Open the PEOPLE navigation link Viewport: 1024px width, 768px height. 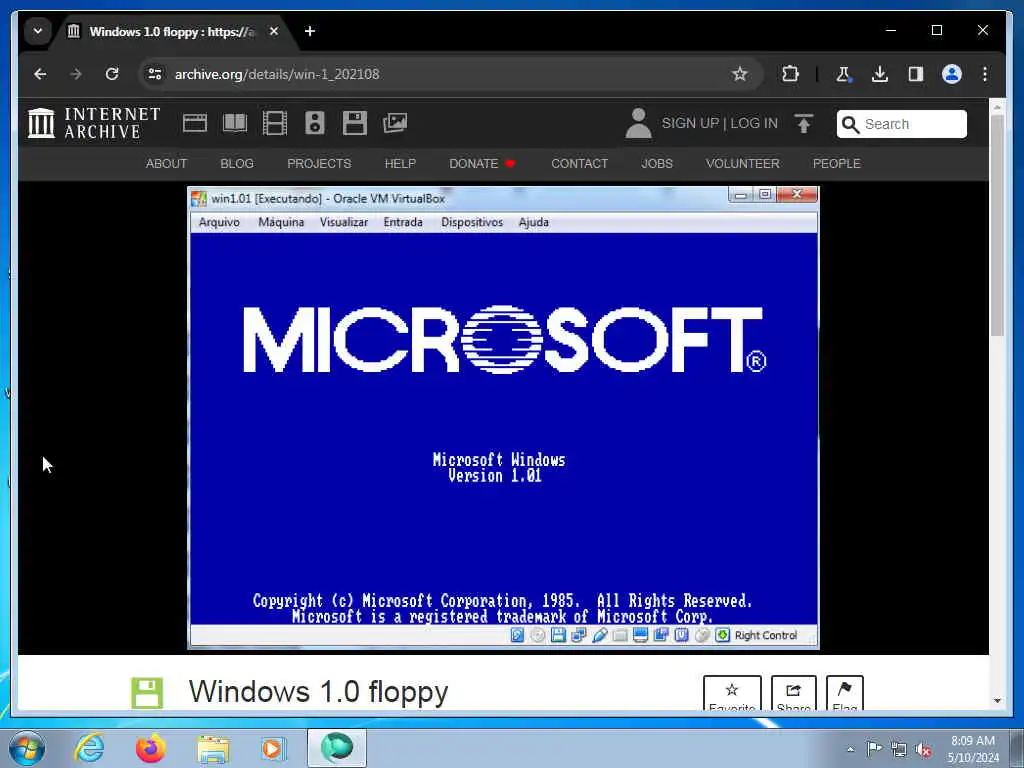pyautogui.click(x=837, y=163)
